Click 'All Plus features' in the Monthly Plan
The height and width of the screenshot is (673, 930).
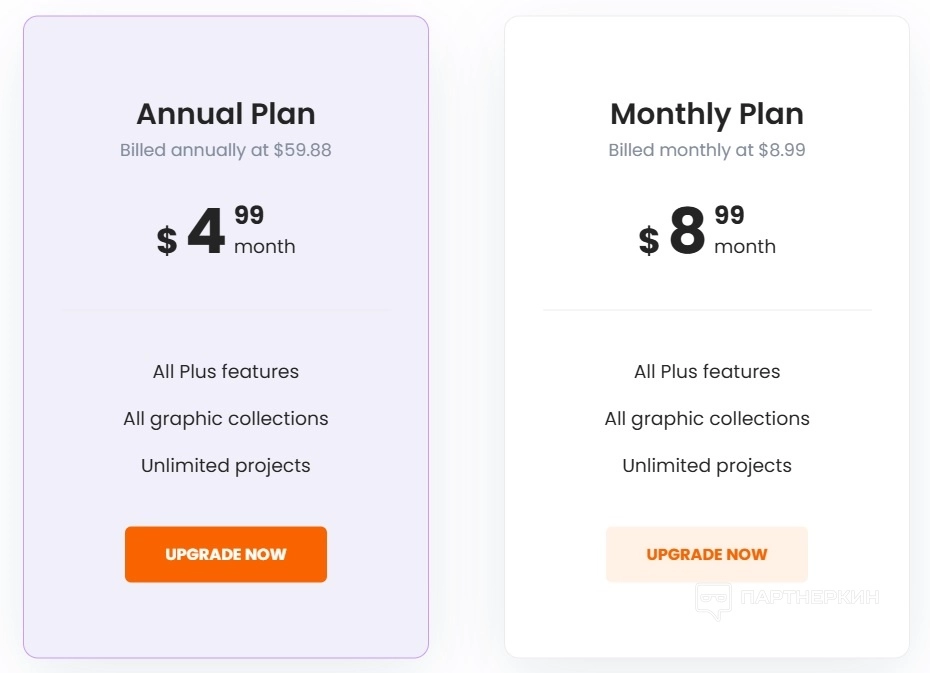coord(707,372)
